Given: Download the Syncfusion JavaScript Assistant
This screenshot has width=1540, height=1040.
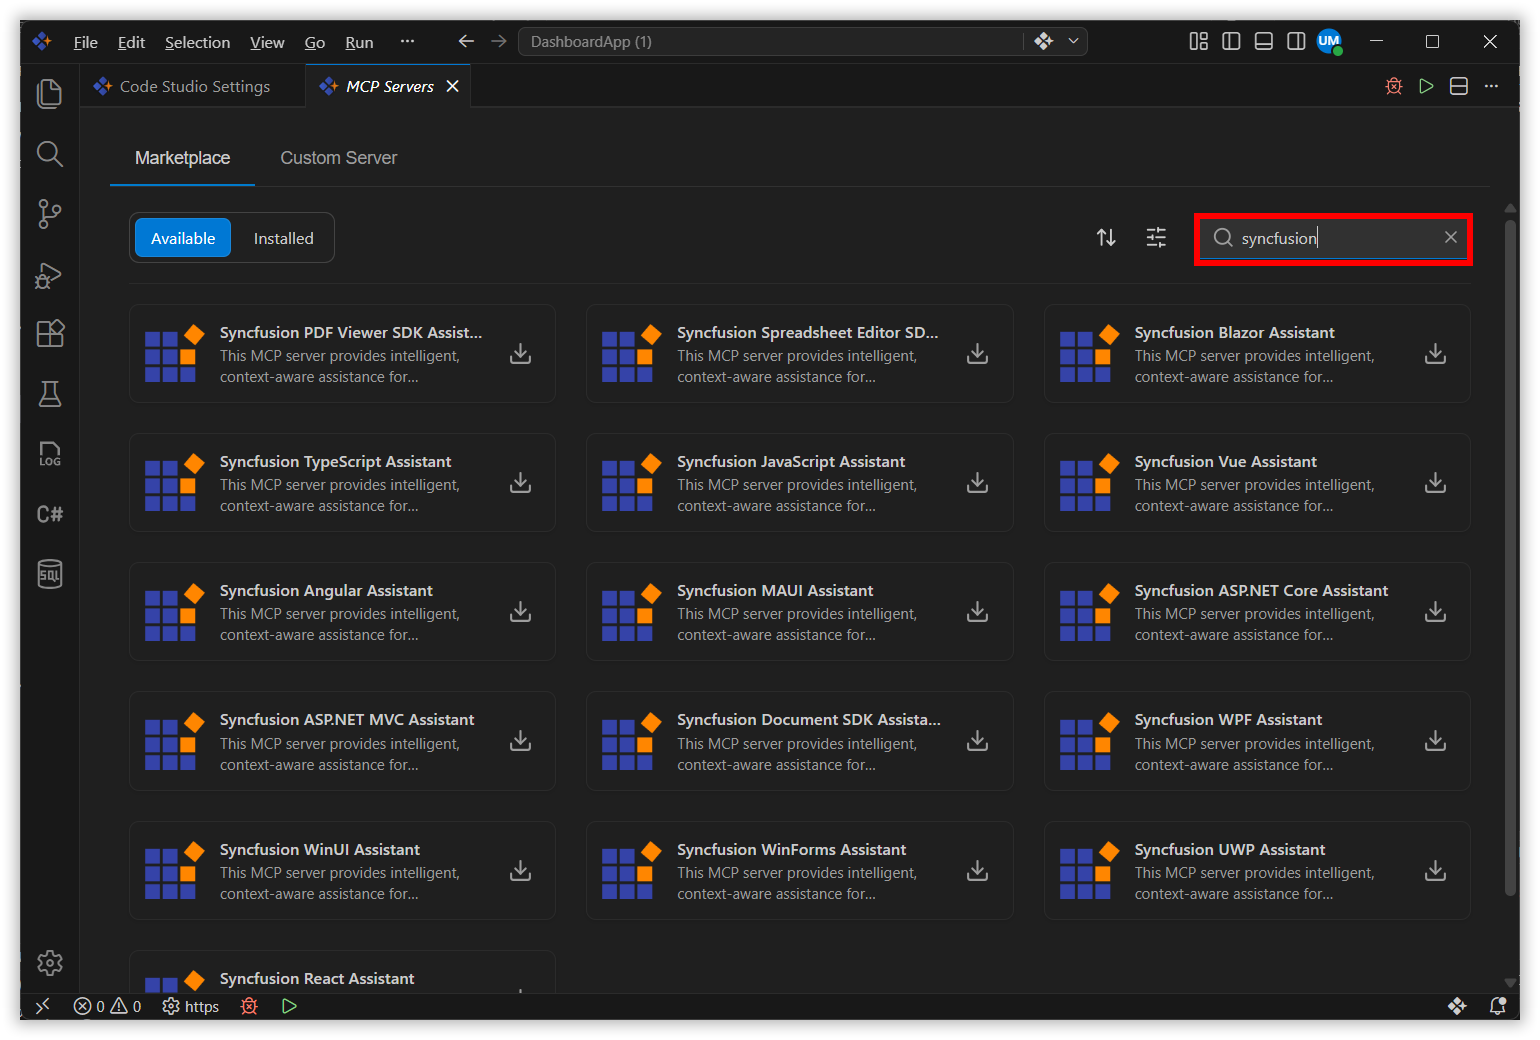Looking at the screenshot, I should coord(978,483).
